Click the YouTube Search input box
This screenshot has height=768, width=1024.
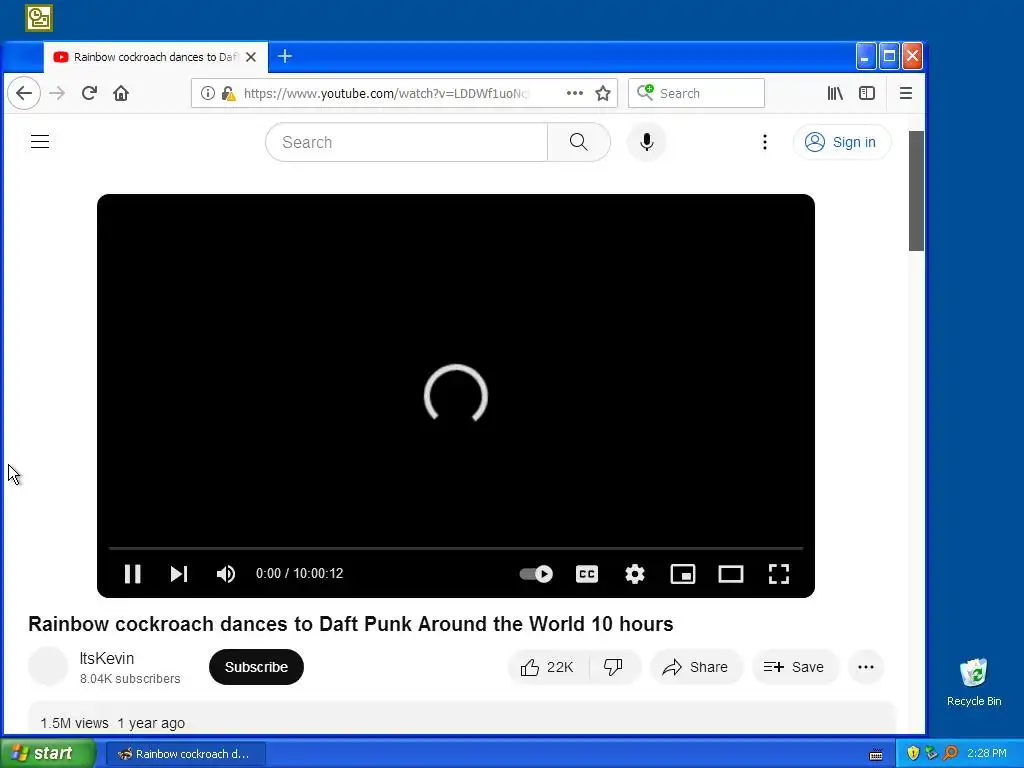point(406,142)
